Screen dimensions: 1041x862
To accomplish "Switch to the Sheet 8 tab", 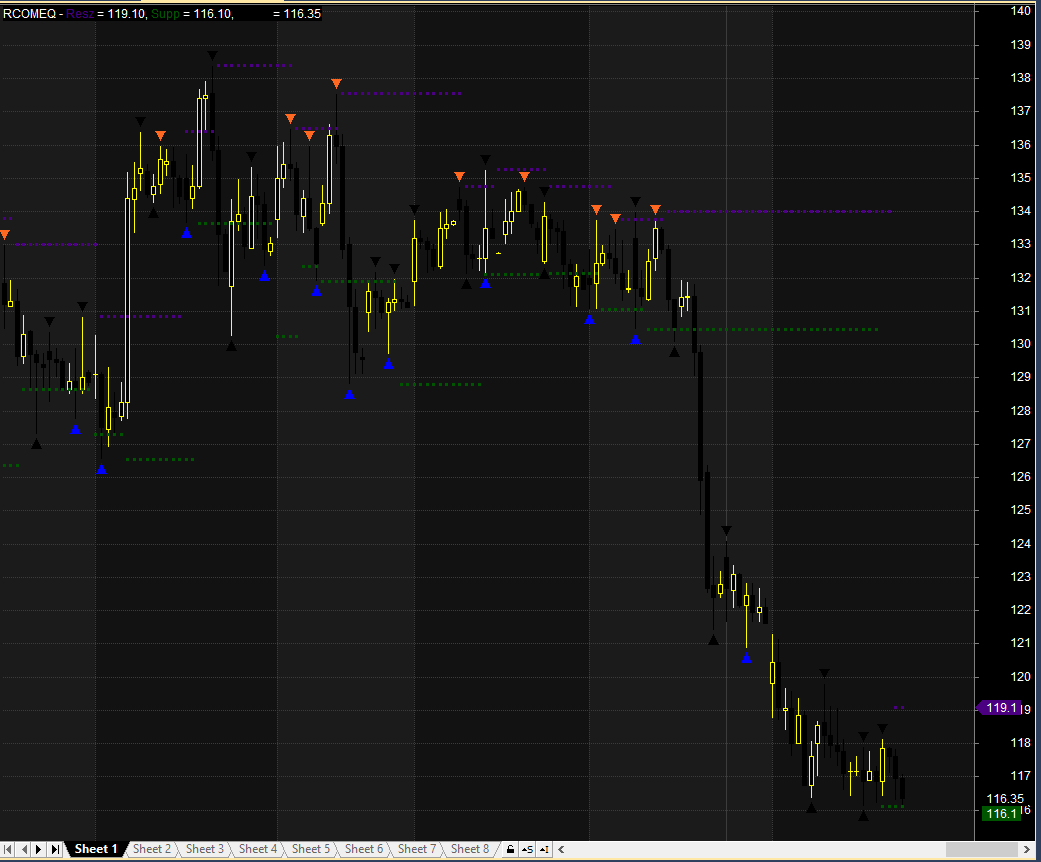I will tap(470, 849).
